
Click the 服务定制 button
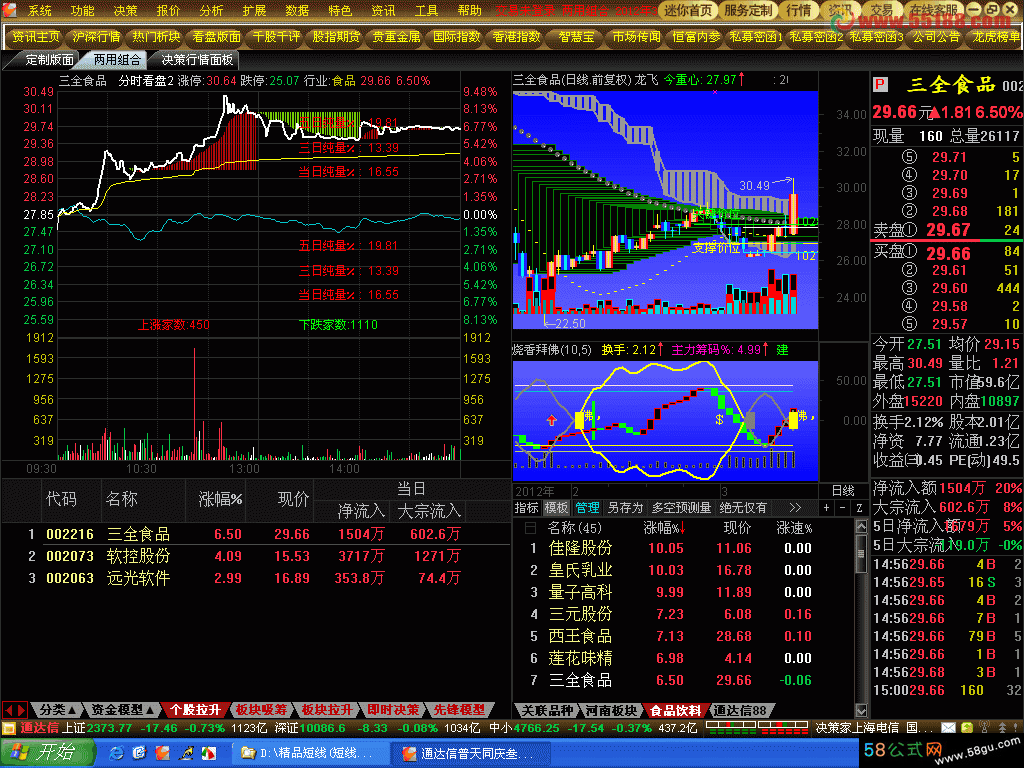748,10
